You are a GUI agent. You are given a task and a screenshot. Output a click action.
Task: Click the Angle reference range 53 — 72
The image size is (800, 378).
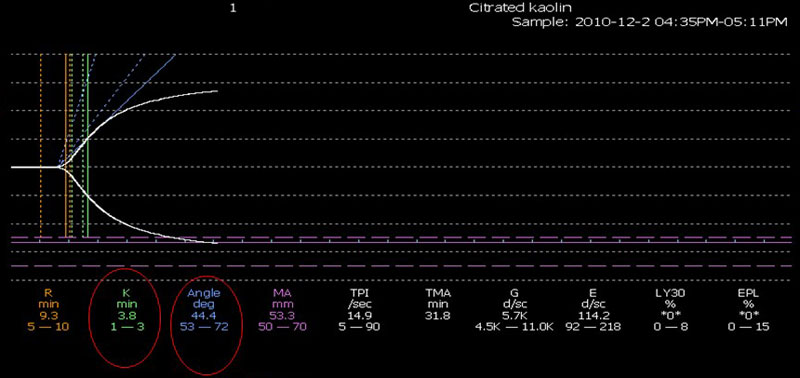[x=204, y=327]
